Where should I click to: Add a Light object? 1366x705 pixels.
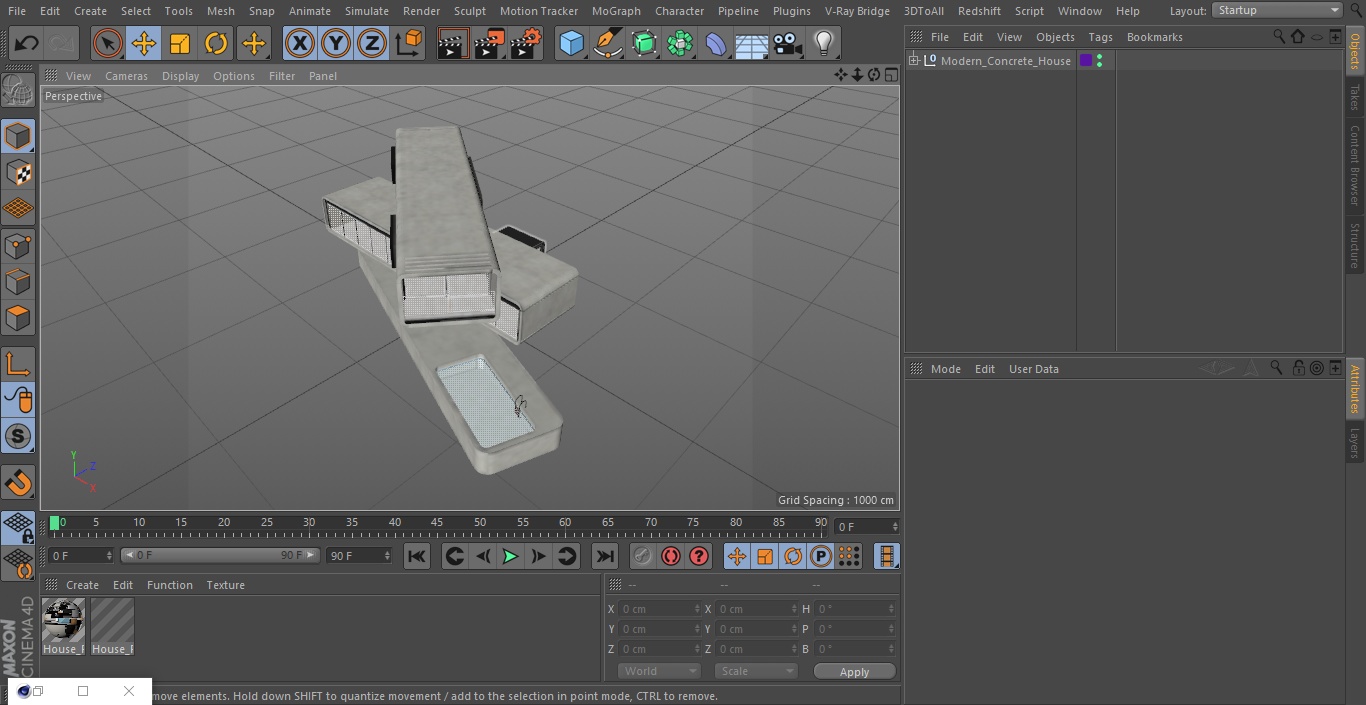click(823, 44)
